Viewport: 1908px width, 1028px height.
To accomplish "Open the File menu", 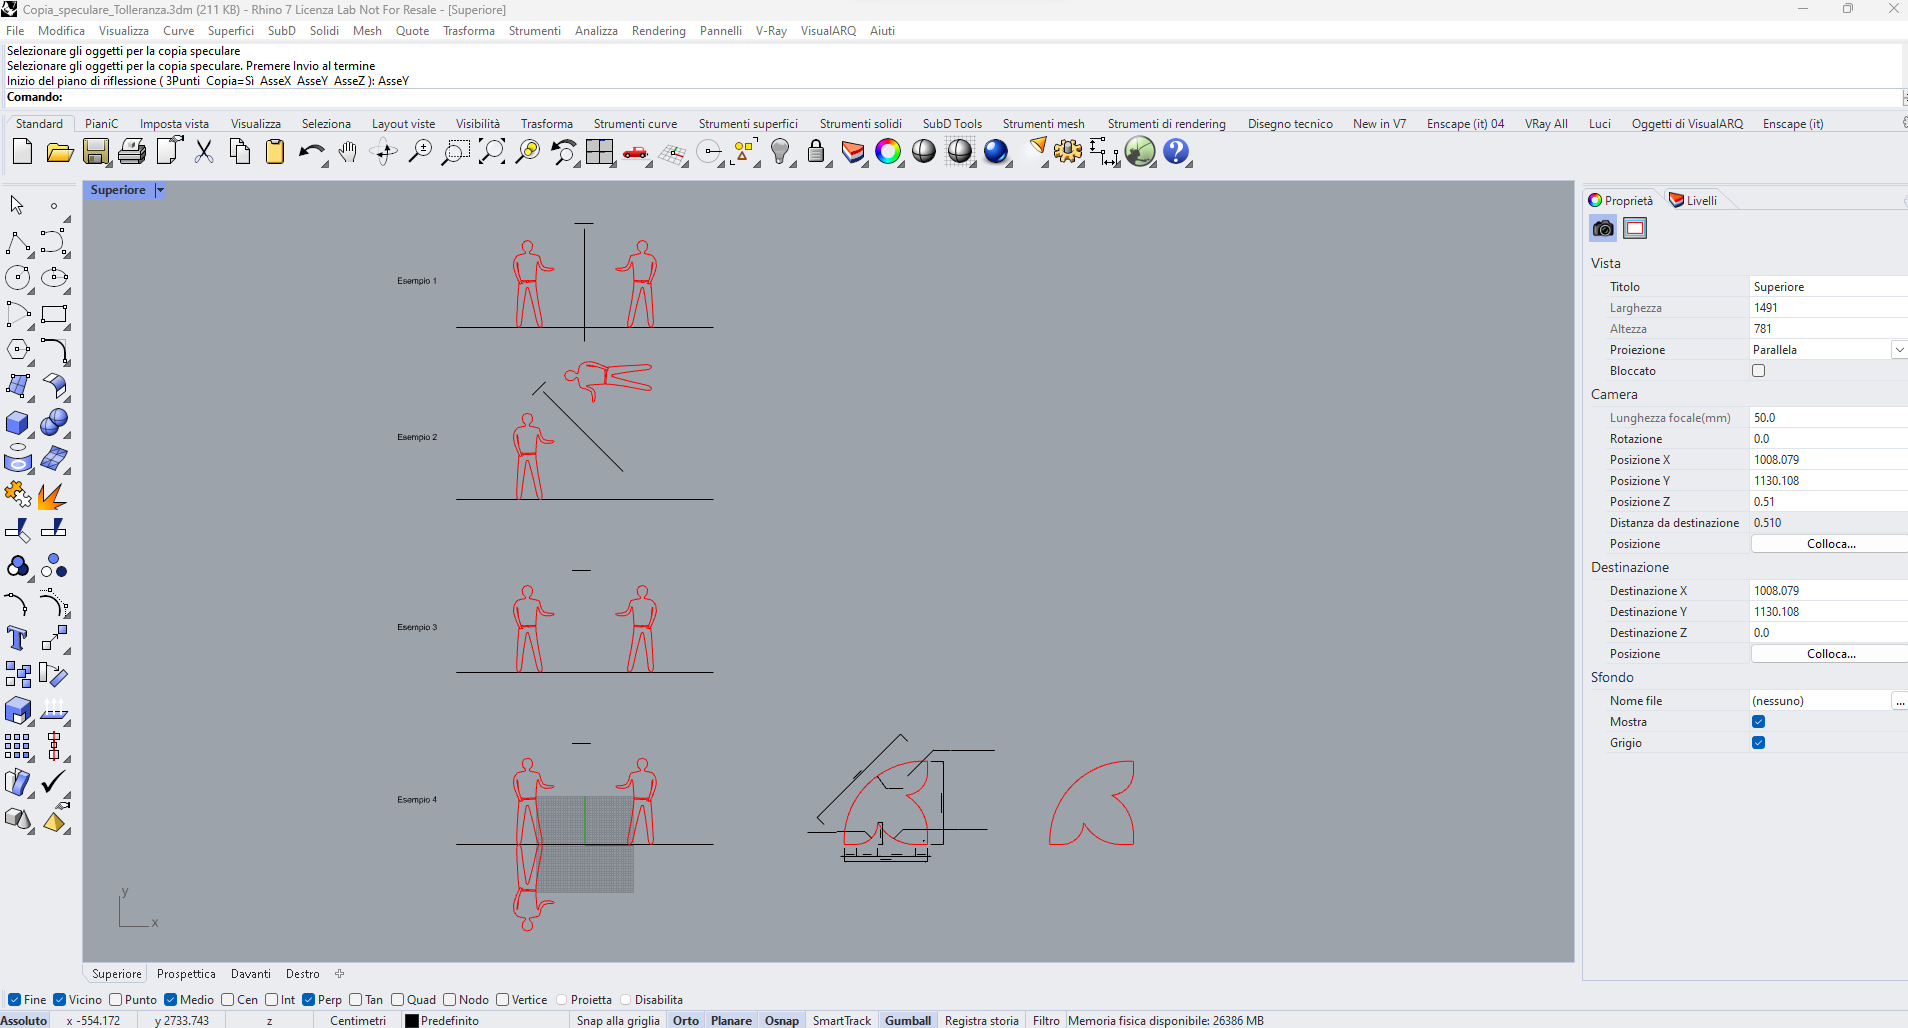I will [x=15, y=31].
